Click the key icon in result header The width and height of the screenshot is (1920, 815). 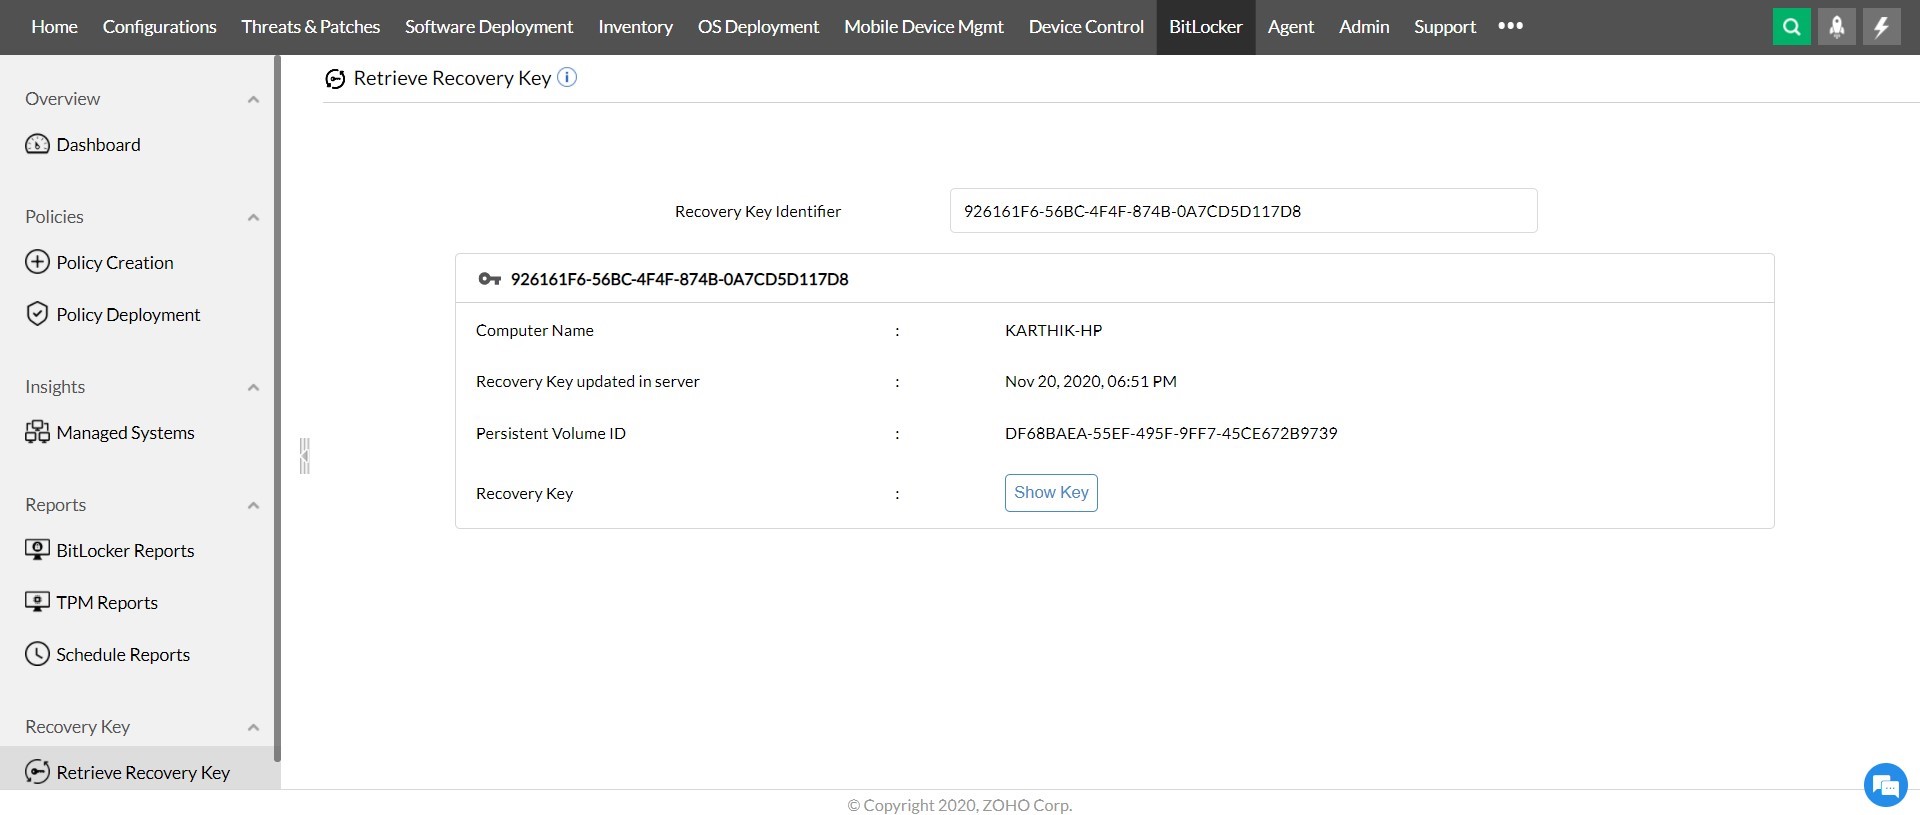(x=489, y=279)
